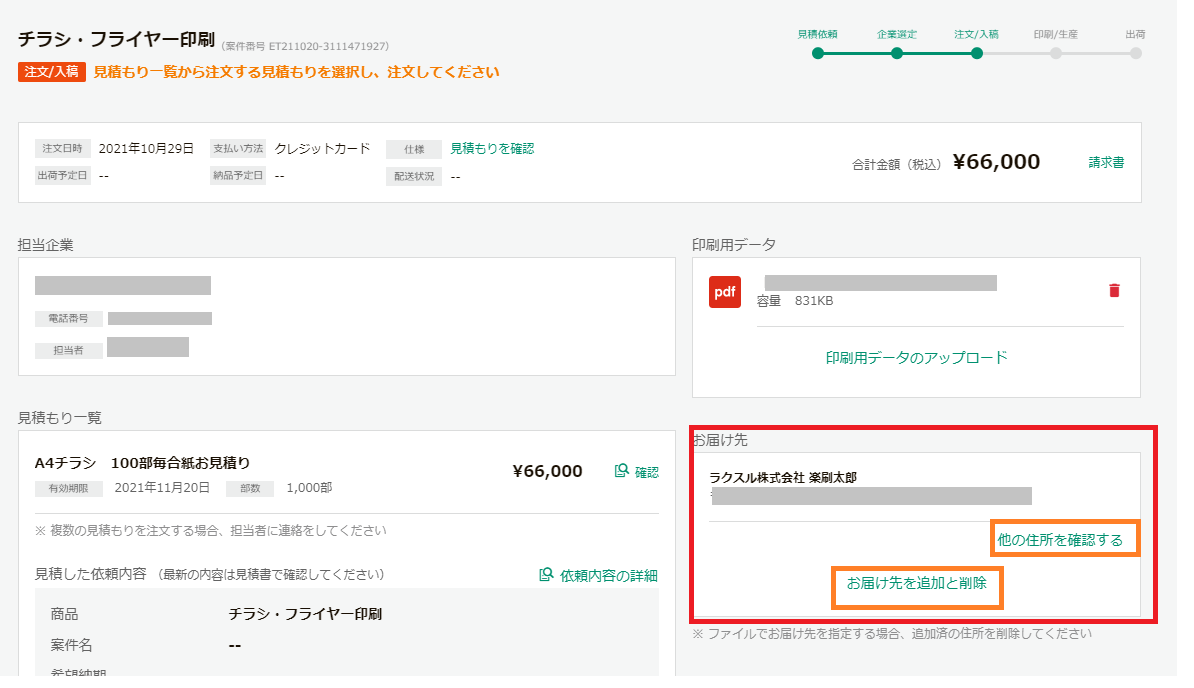Select the 企業選定 progress step dot

pyautogui.click(x=897, y=53)
